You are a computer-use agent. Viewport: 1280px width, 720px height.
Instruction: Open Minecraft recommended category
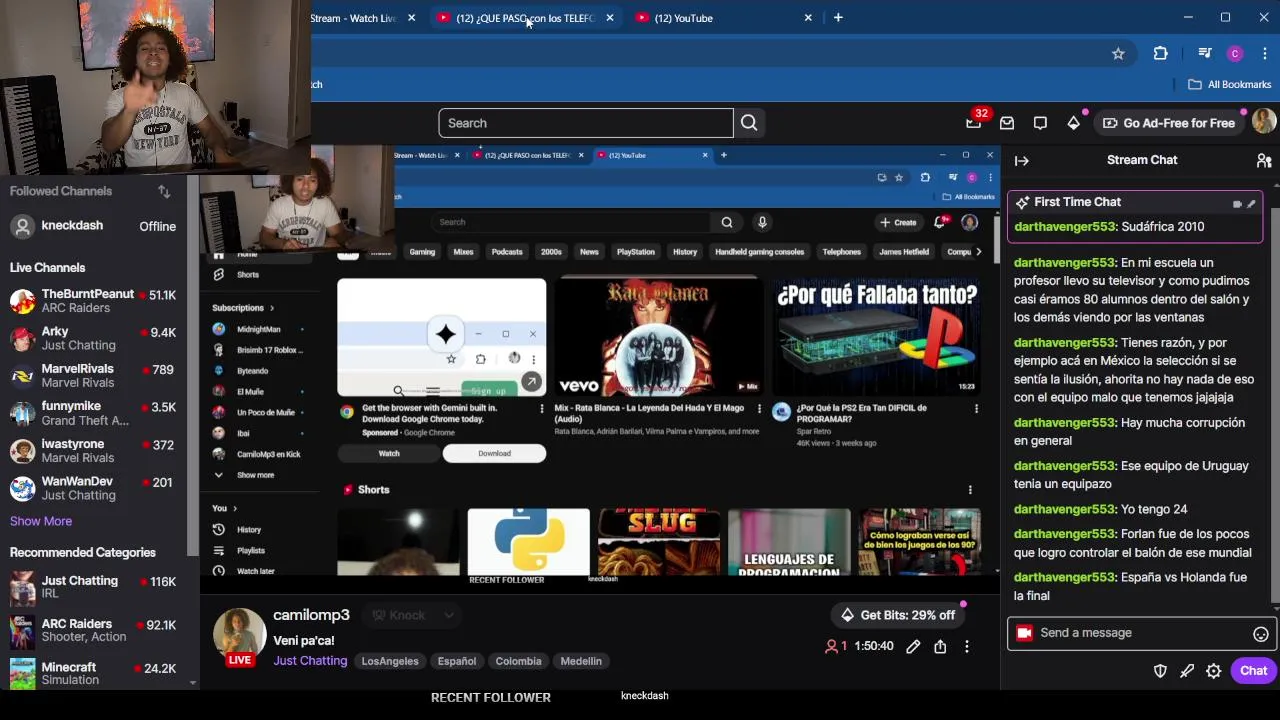point(93,673)
